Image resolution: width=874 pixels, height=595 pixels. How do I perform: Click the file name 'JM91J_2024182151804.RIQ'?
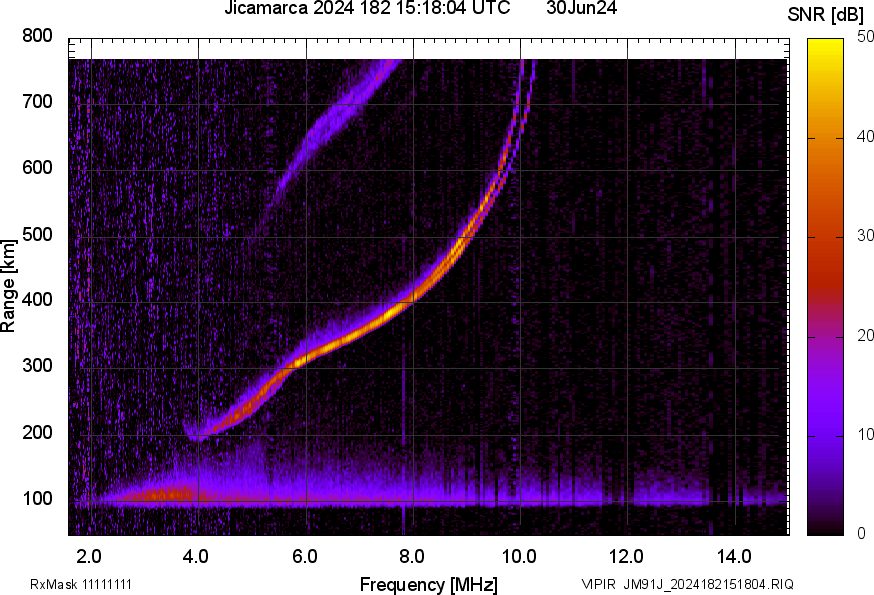(708, 584)
